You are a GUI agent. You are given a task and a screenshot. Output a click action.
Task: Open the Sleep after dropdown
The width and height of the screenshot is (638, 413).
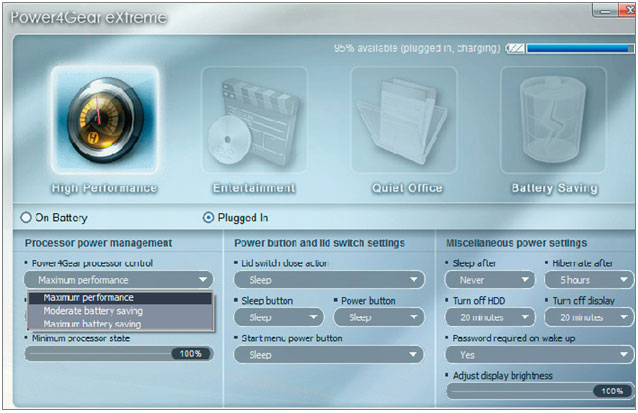click(x=490, y=280)
